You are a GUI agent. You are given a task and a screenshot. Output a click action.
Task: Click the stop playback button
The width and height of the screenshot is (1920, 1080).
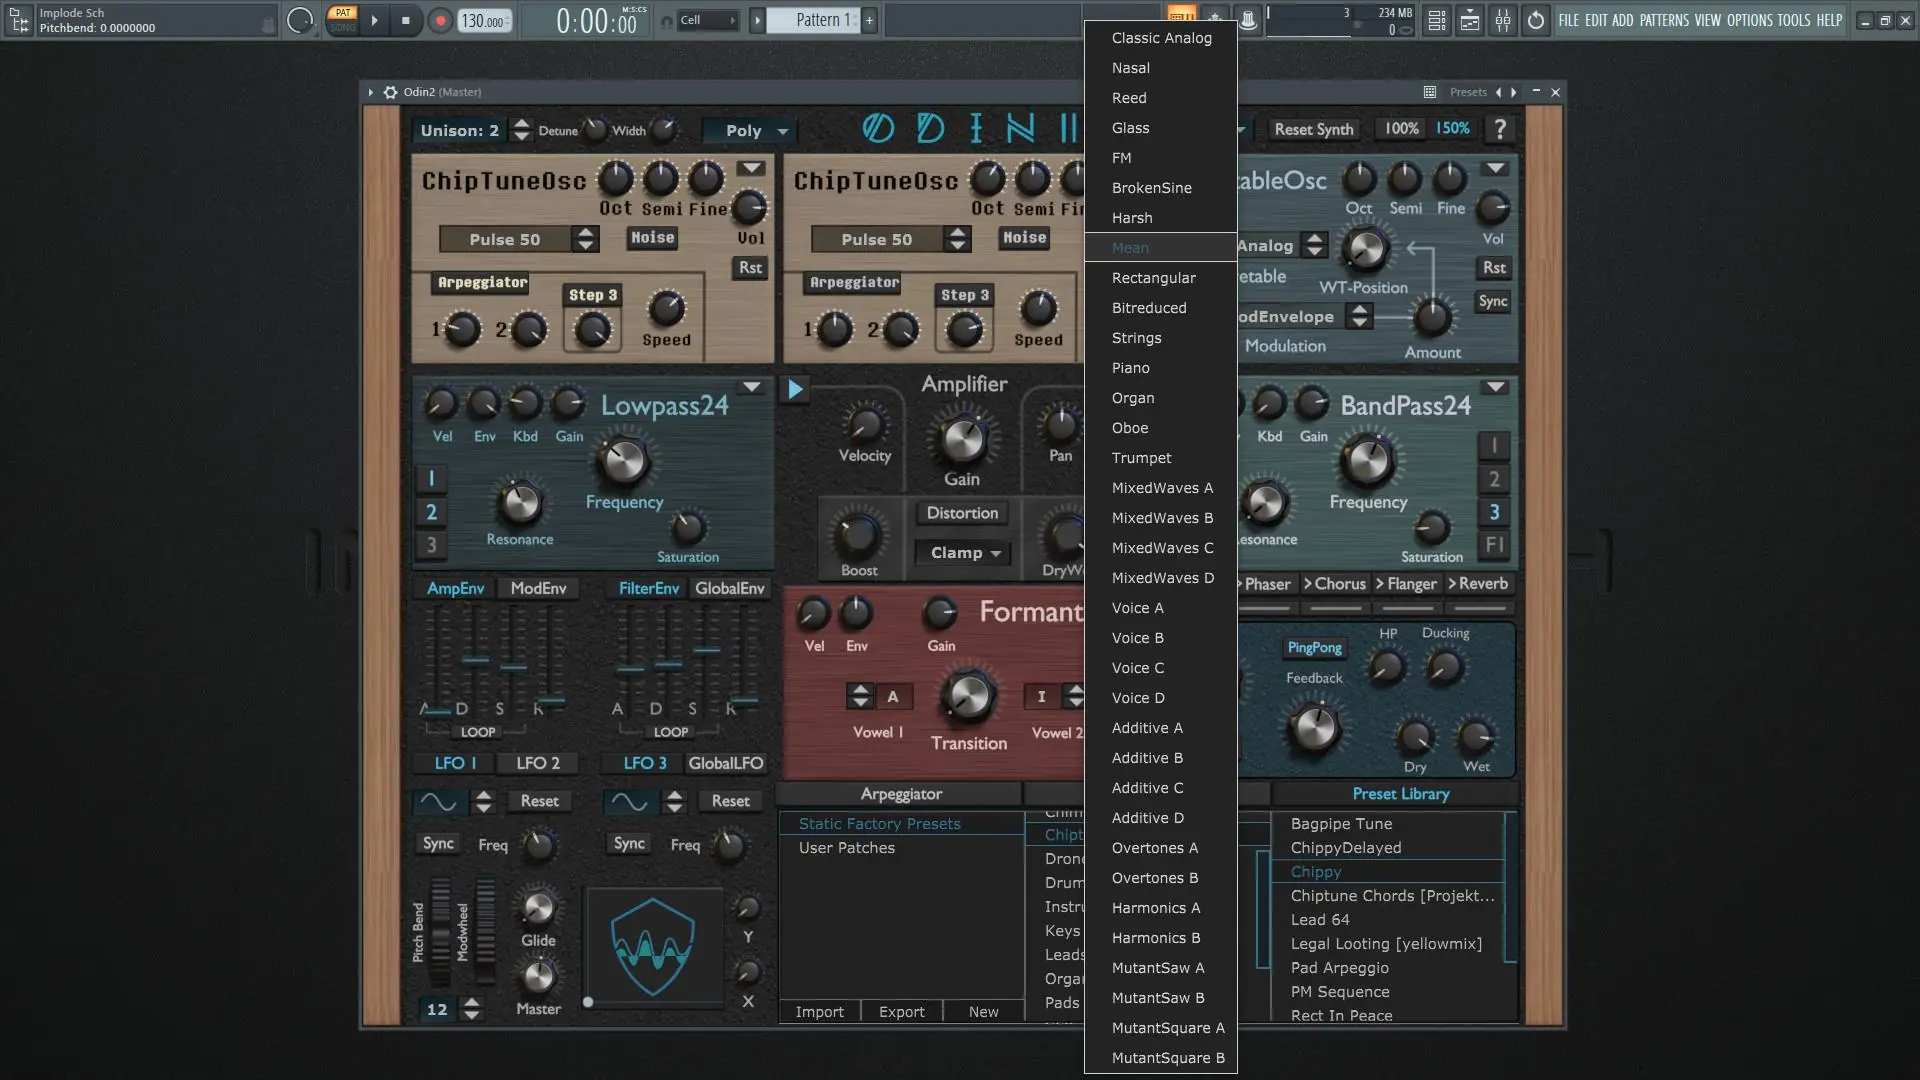coord(405,20)
